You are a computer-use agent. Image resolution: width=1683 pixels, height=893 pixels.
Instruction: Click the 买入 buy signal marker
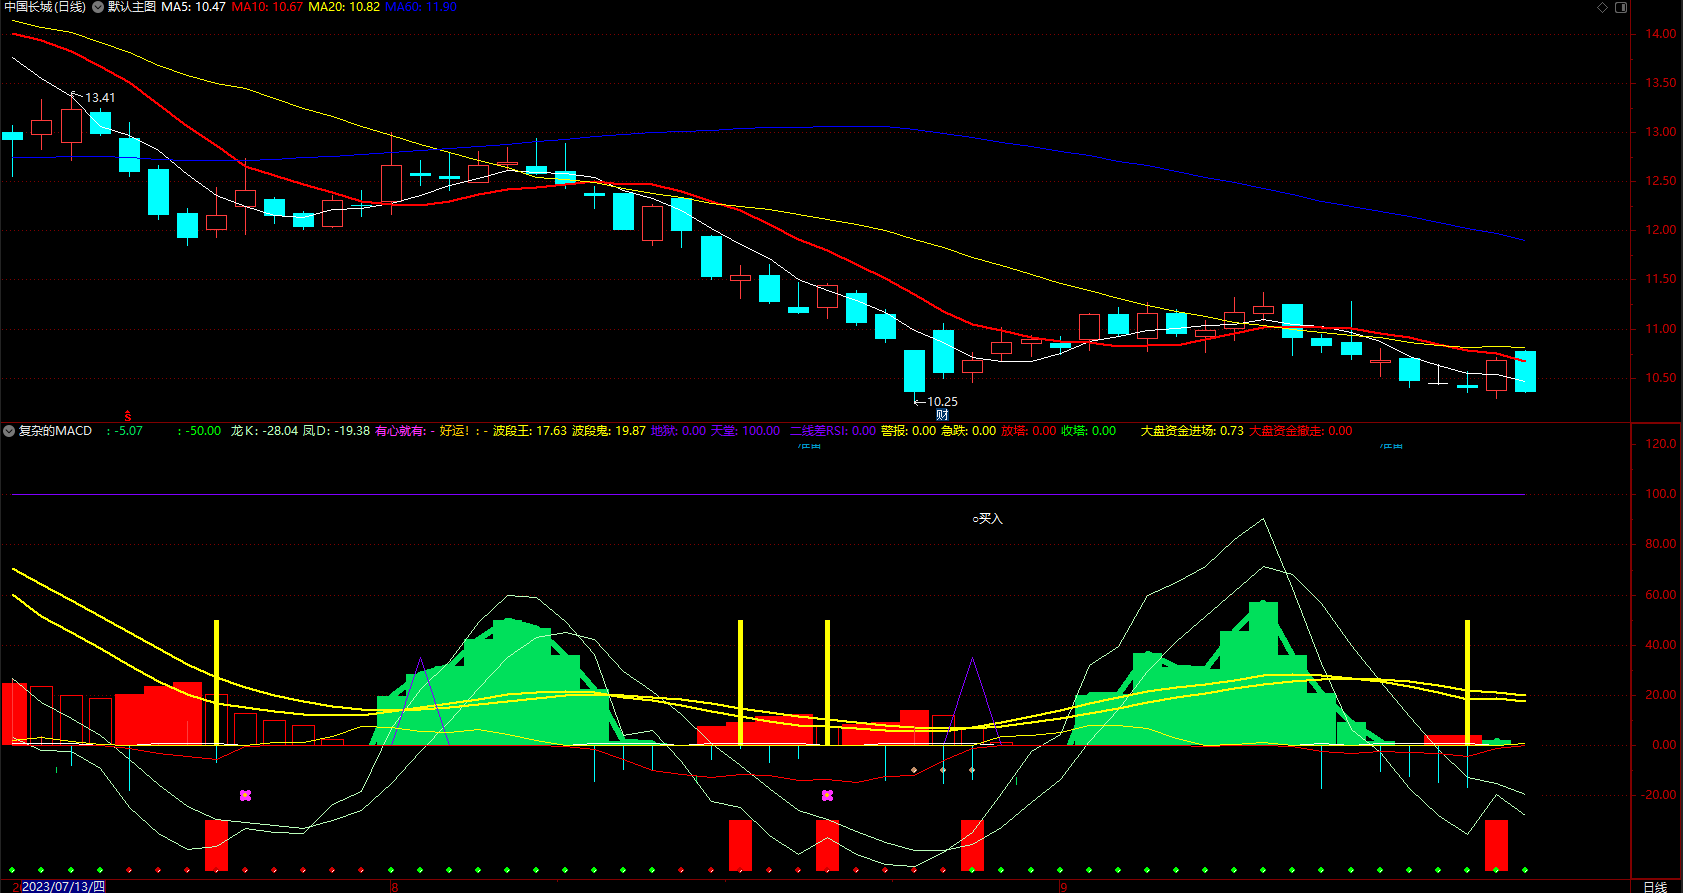coord(990,519)
